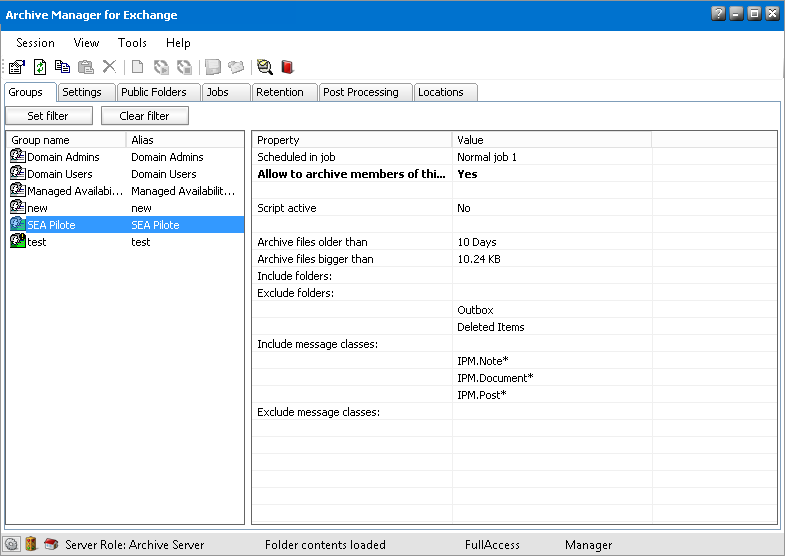Open the Tools menu
The height and width of the screenshot is (556, 785).
pos(132,43)
